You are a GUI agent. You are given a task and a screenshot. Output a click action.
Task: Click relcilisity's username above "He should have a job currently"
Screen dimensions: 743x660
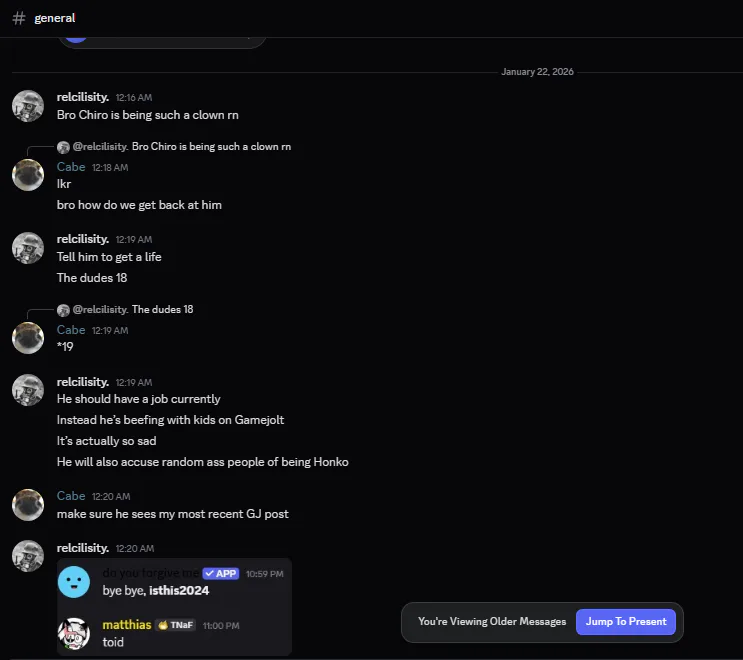83,382
